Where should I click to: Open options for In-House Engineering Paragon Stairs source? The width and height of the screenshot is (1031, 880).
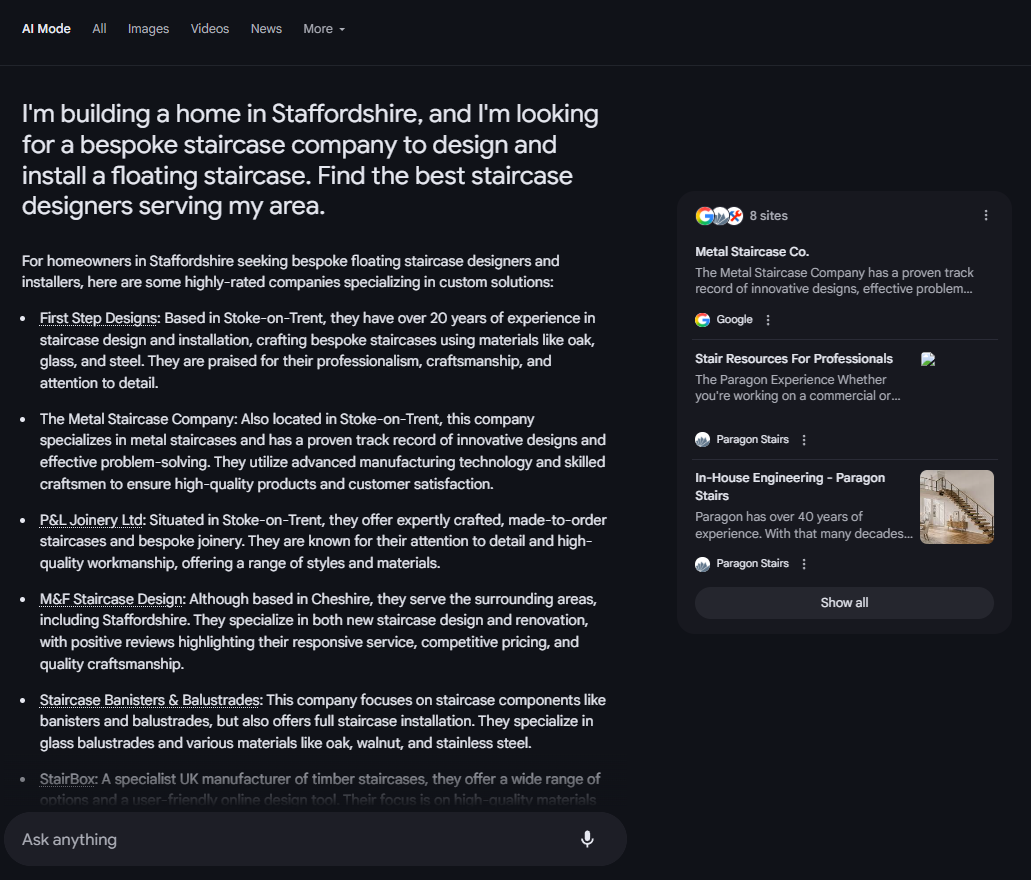(803, 564)
